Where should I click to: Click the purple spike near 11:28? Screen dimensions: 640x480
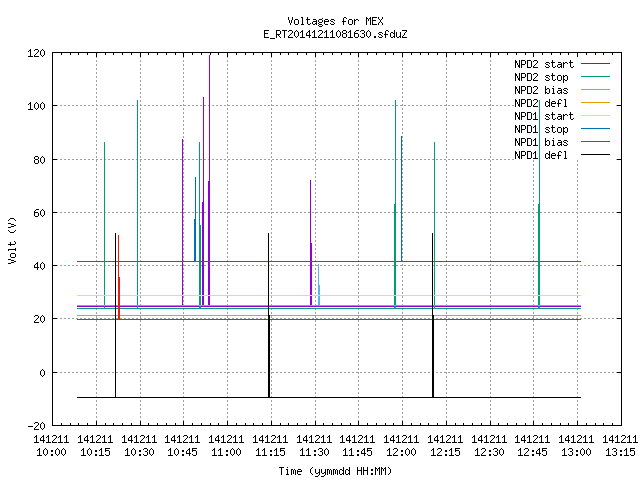coord(311,242)
